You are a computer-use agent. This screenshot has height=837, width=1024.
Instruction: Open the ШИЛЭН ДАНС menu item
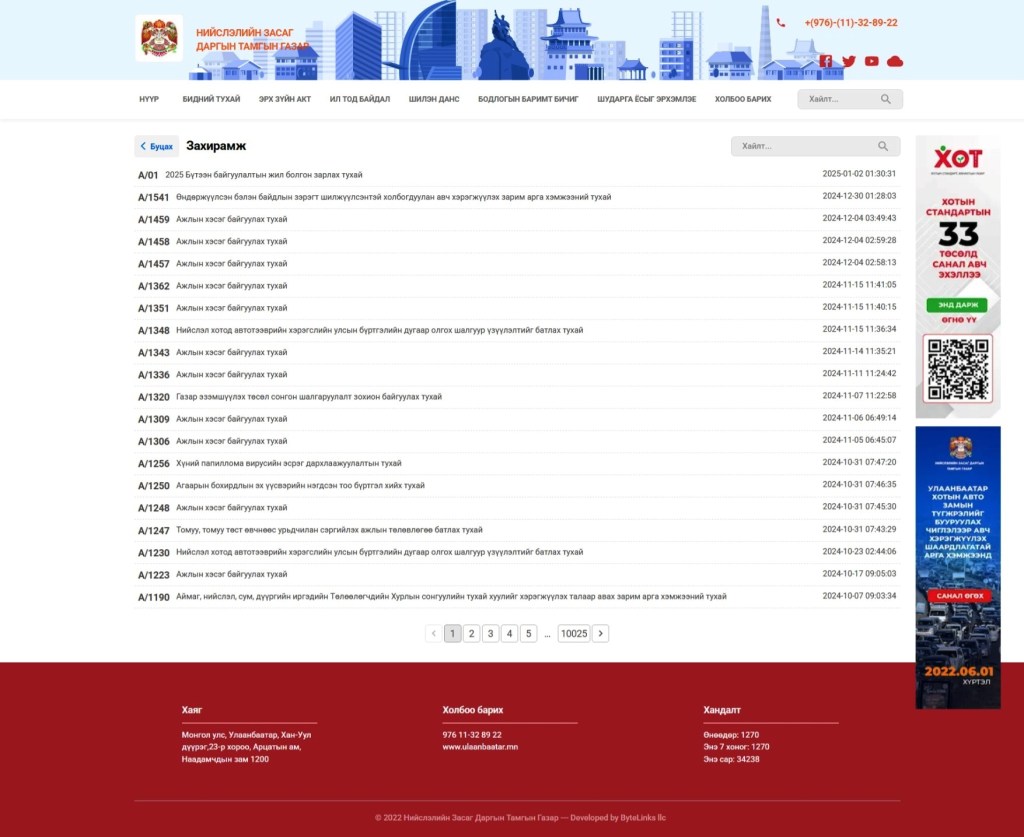[434, 99]
